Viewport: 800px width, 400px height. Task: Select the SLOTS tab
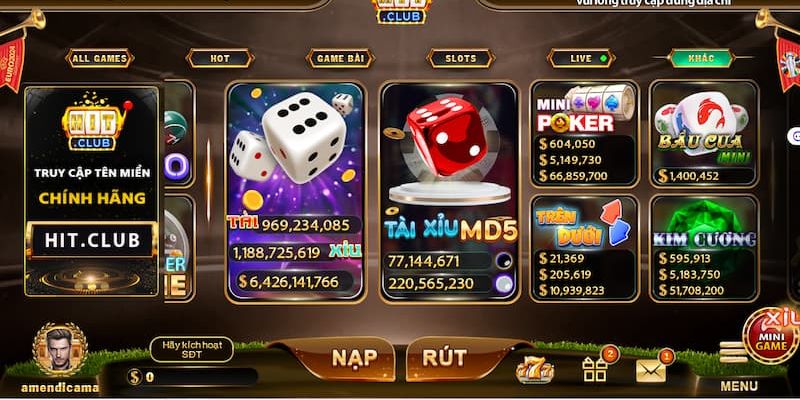pos(461,58)
